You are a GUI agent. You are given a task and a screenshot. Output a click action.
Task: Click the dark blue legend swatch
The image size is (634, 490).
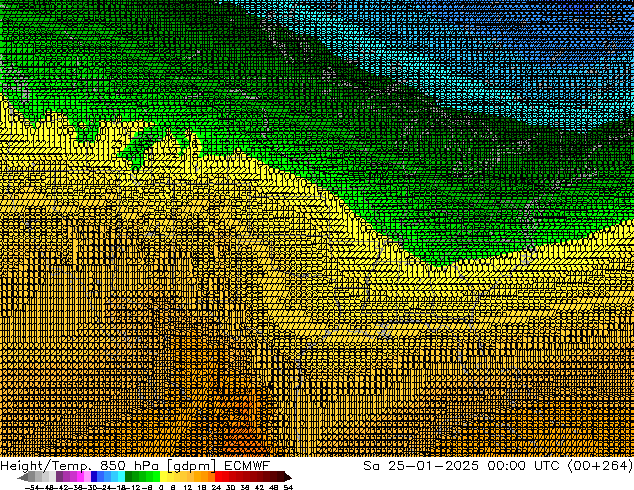[x=94, y=476]
